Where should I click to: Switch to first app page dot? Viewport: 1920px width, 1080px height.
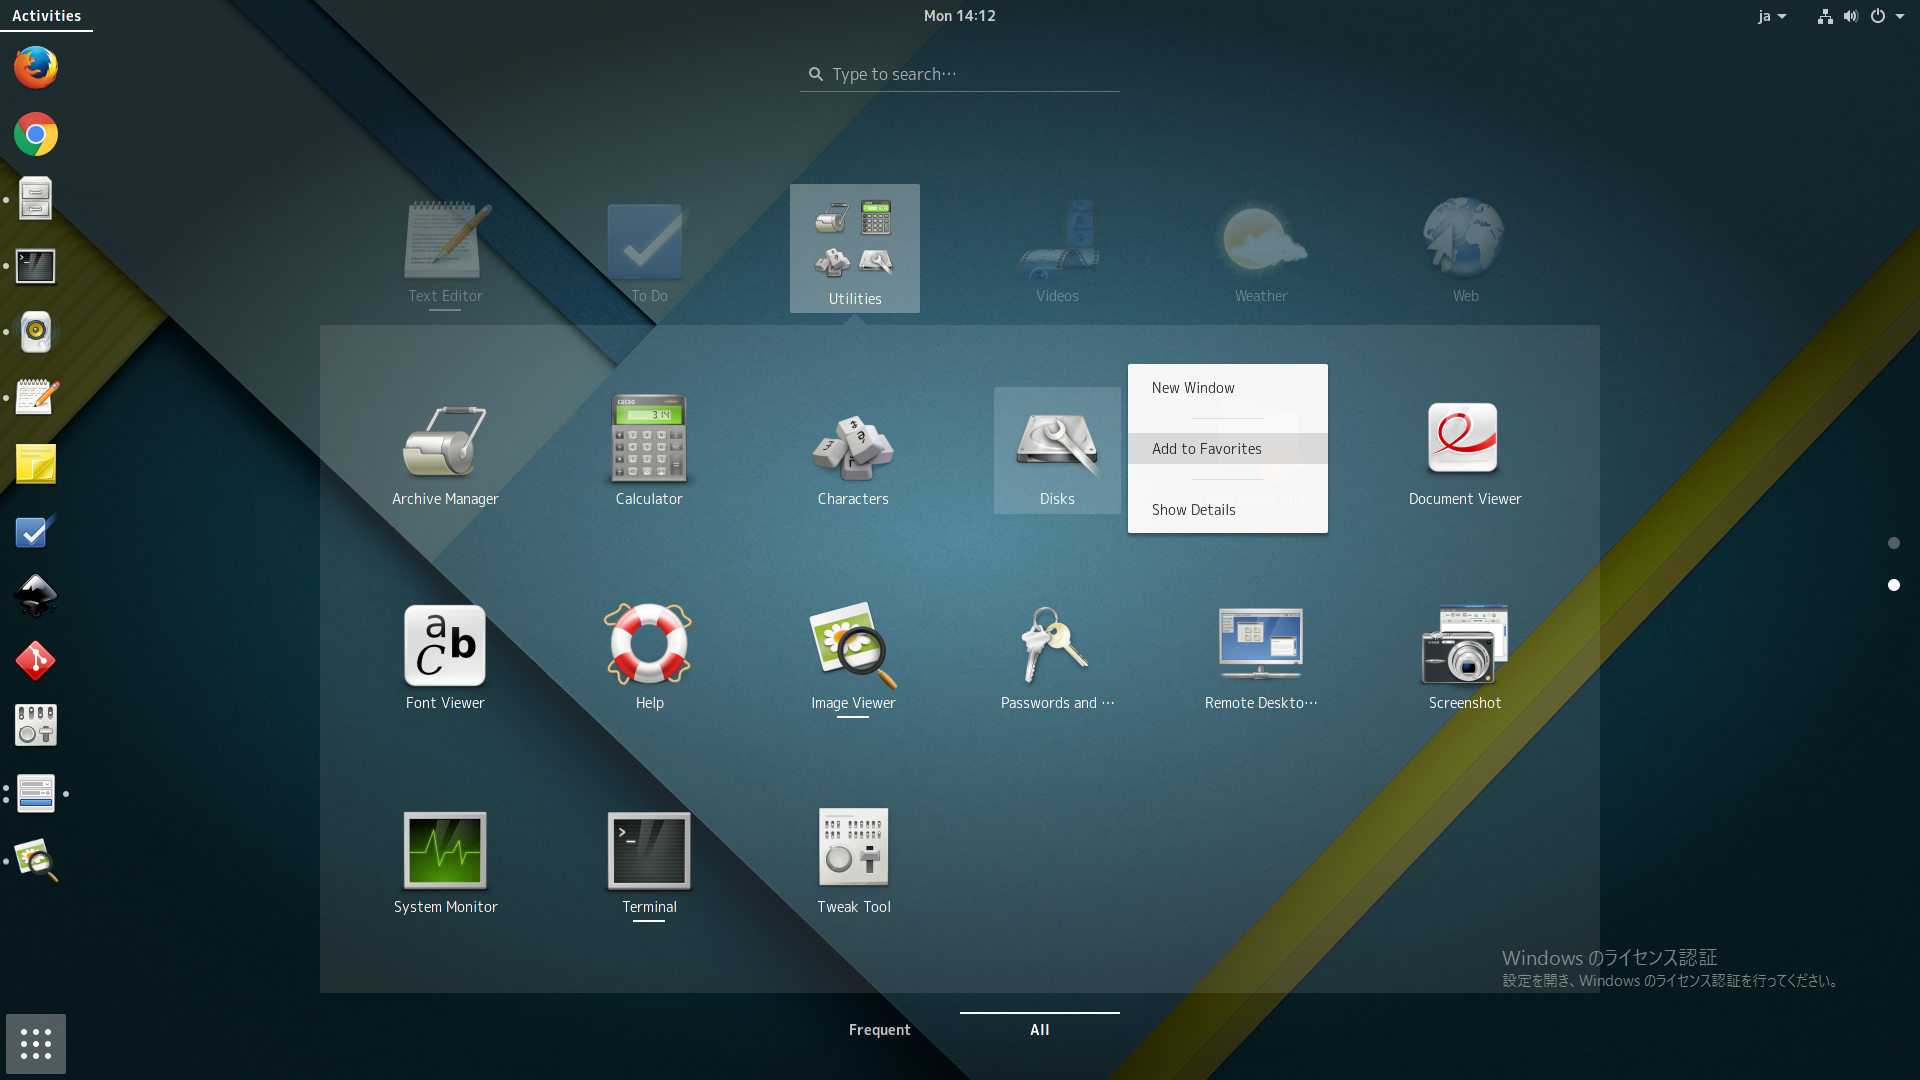[1893, 543]
